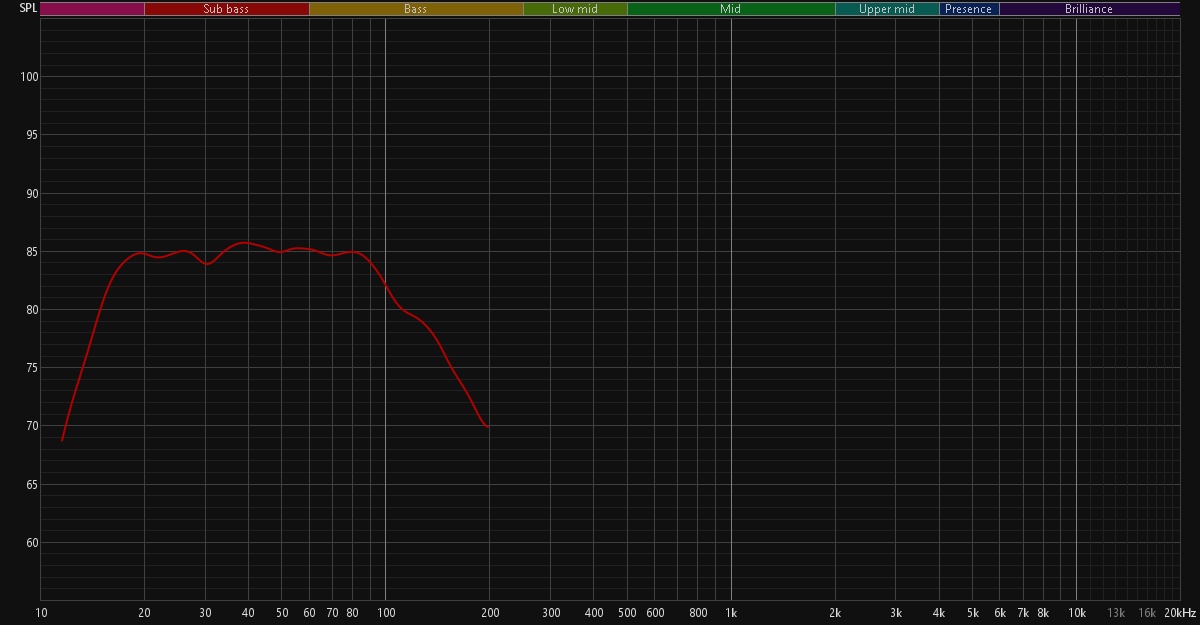The height and width of the screenshot is (625, 1200).
Task: Click the 100 value on SPL axis
Action: coord(28,77)
